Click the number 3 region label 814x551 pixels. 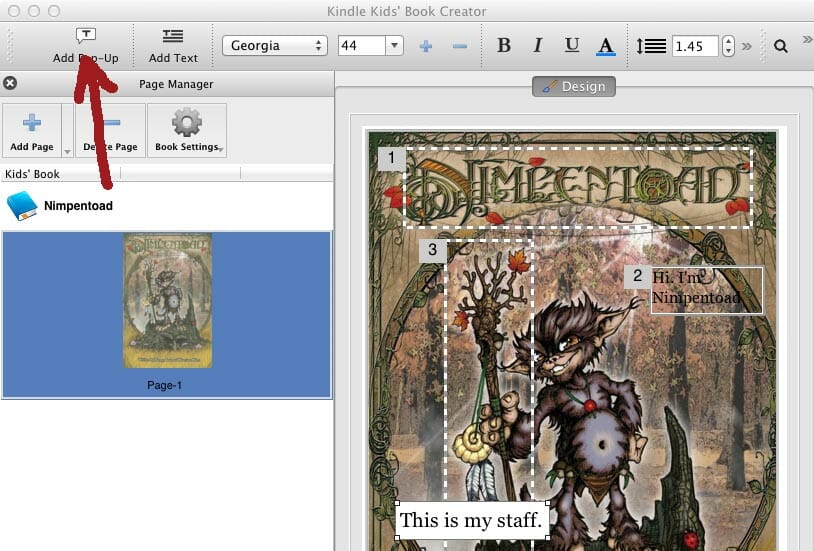[x=432, y=250]
